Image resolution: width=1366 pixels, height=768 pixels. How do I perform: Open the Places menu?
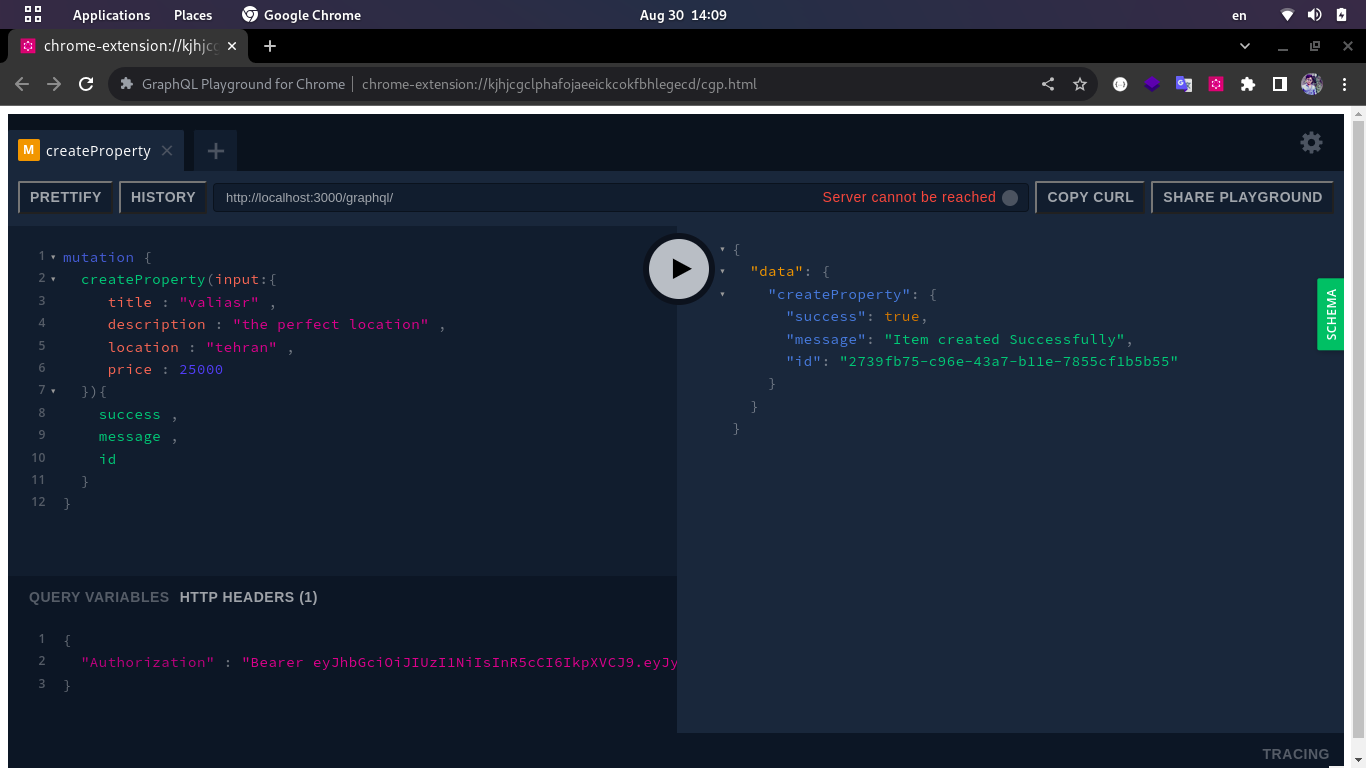coord(193,15)
